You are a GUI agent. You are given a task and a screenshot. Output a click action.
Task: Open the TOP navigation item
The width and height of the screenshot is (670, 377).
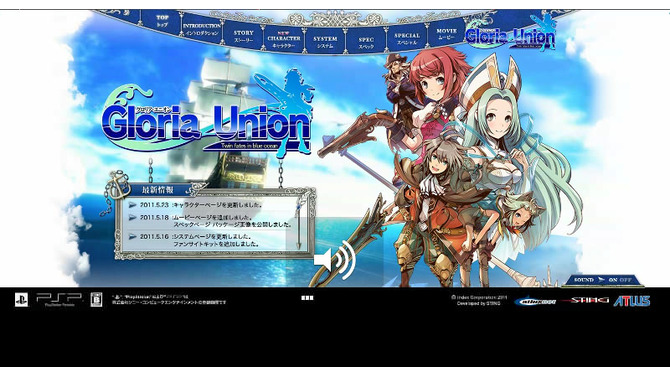(x=162, y=21)
